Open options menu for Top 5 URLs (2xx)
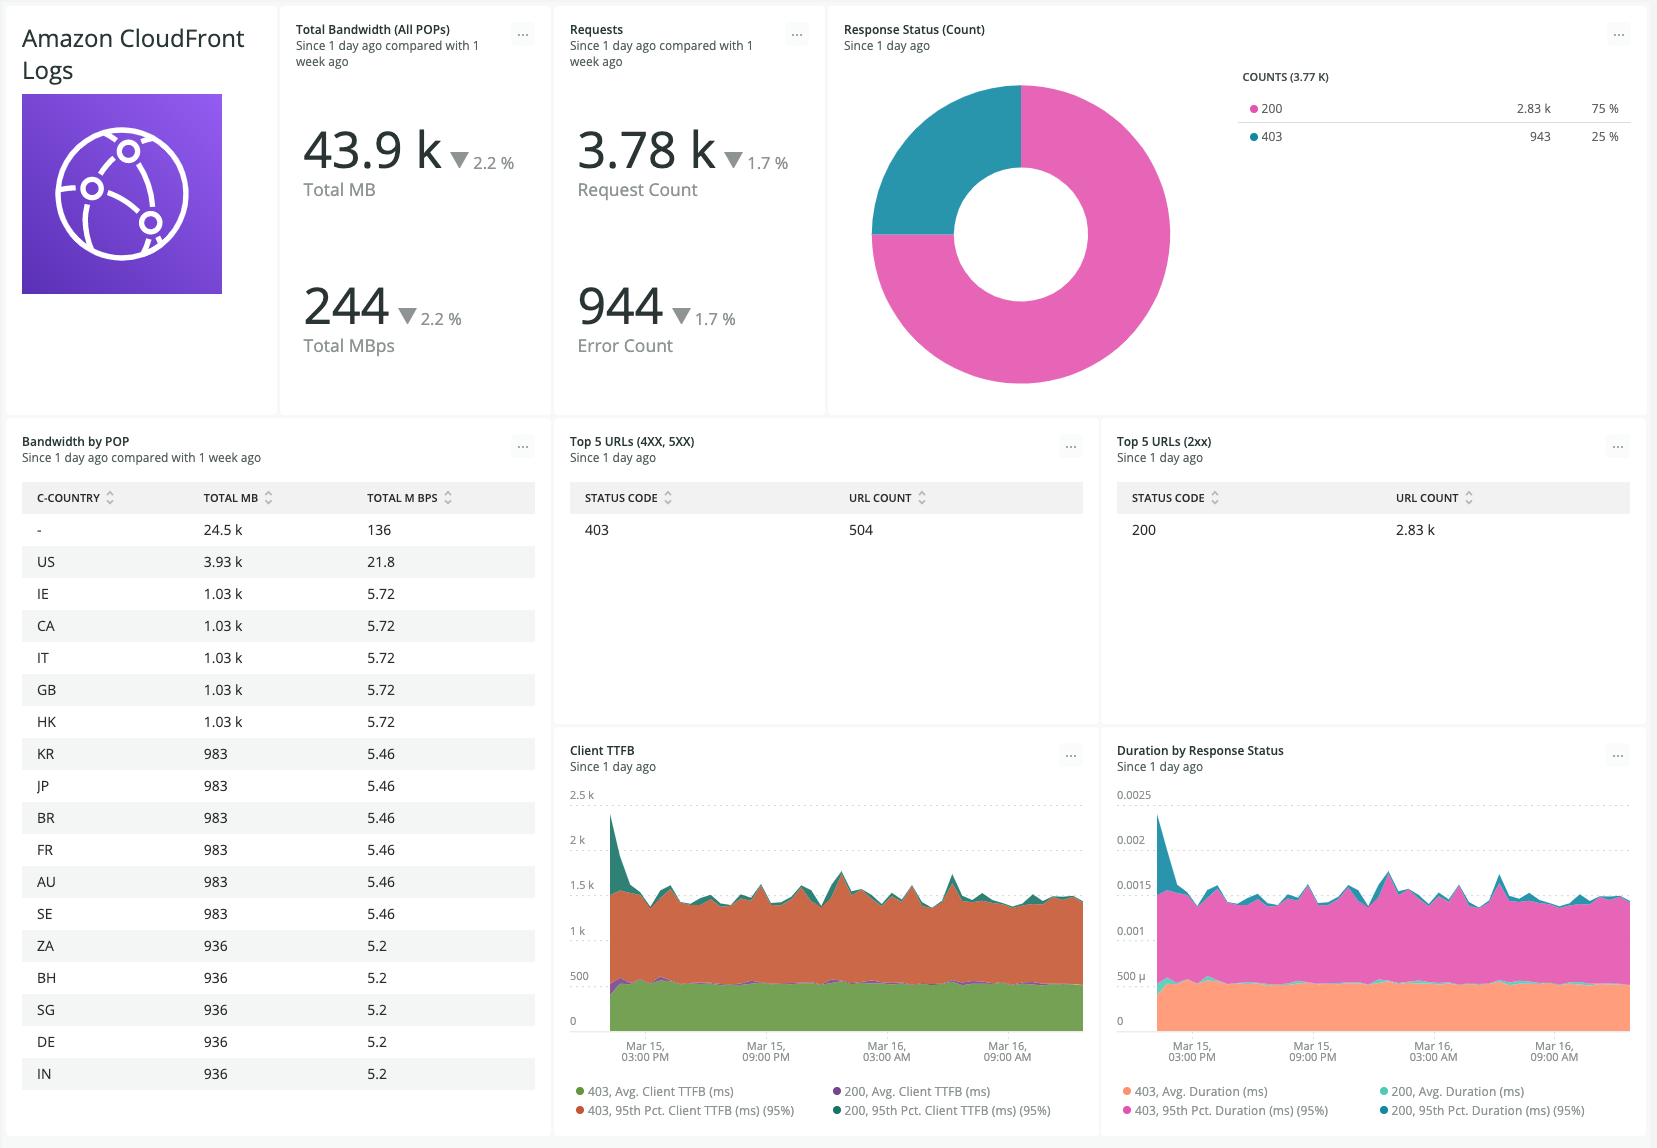This screenshot has width=1657, height=1148. coord(1618,447)
